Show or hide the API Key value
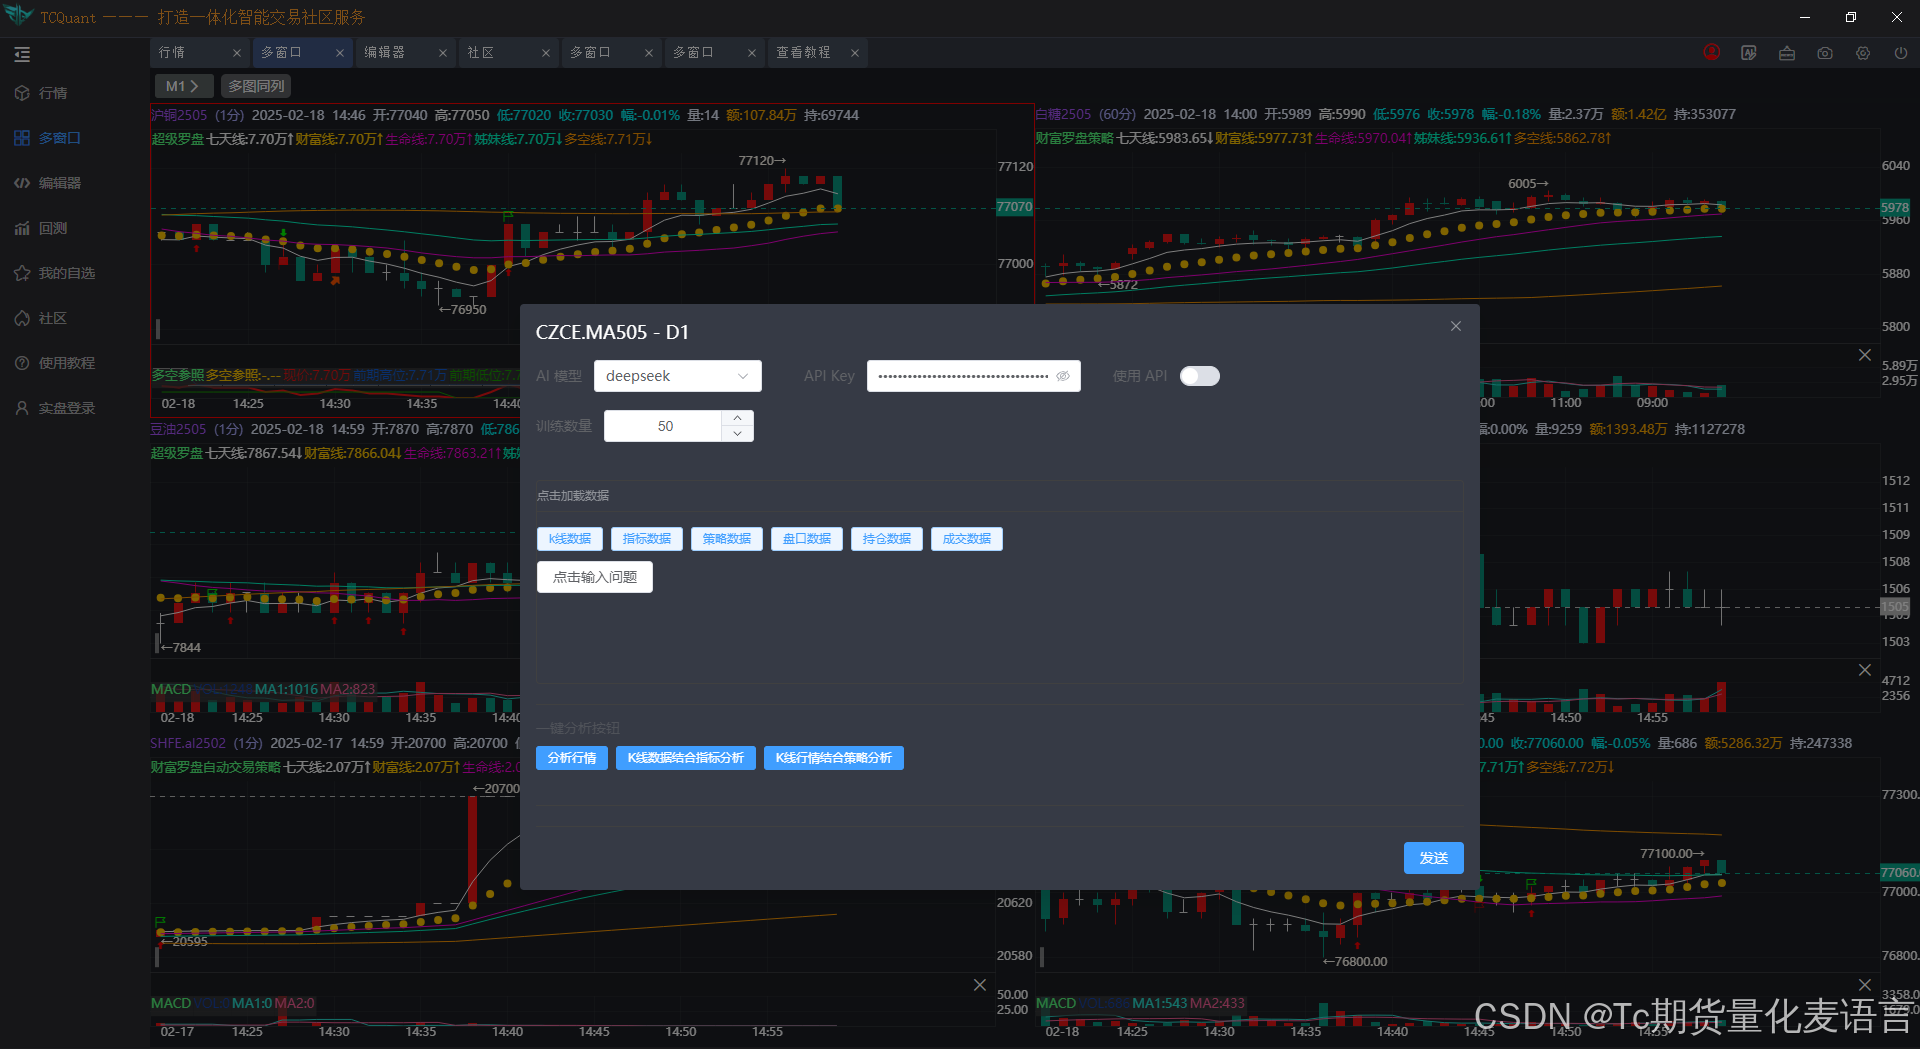The width and height of the screenshot is (1920, 1049). [x=1063, y=376]
